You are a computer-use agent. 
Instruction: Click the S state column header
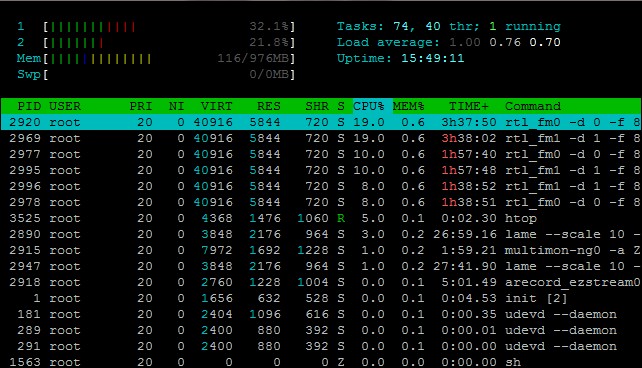[341, 106]
